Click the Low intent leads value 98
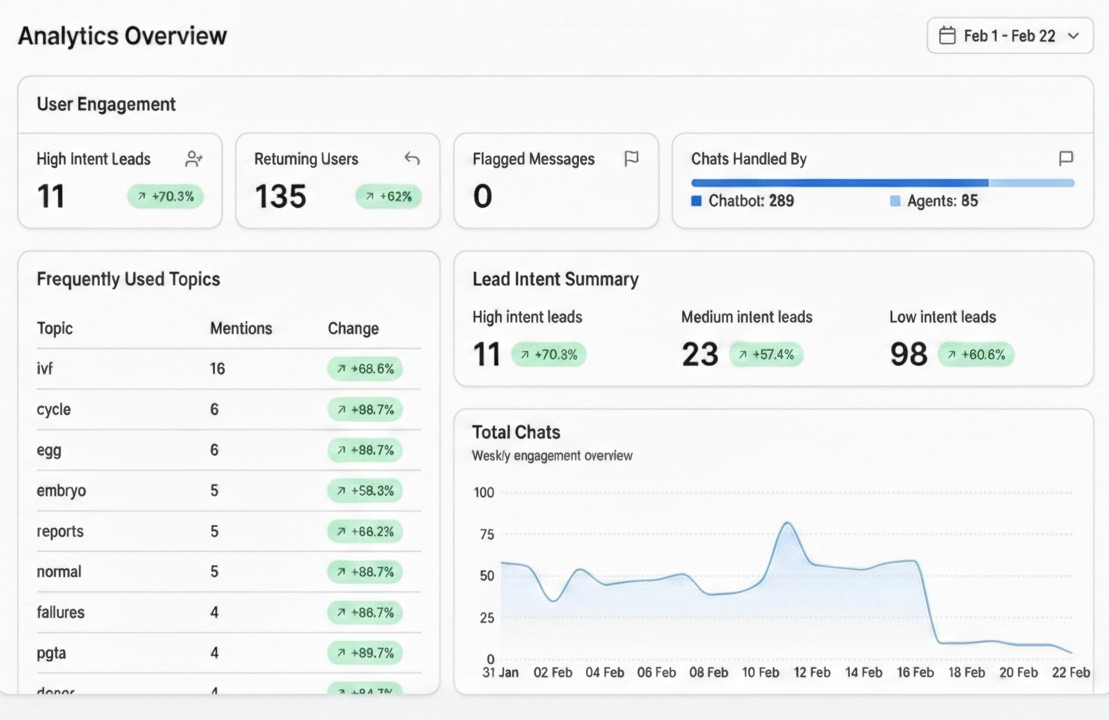This screenshot has width=1109, height=720. (909, 354)
